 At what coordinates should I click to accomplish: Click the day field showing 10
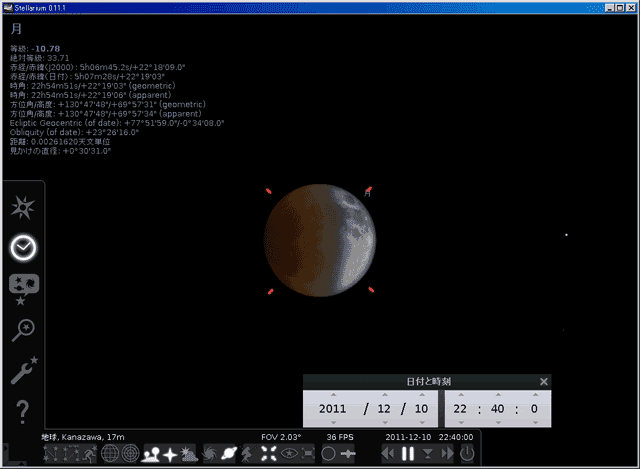419,408
